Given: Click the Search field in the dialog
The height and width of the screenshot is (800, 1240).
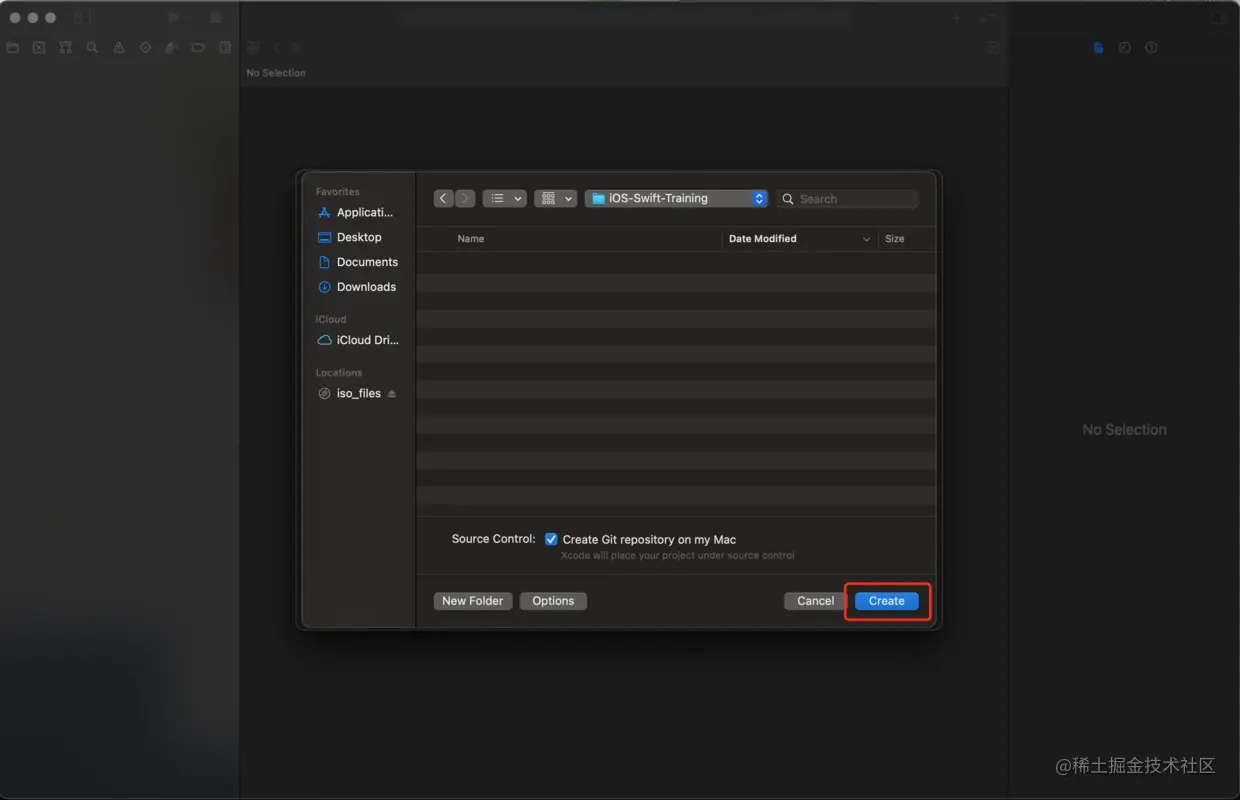Looking at the screenshot, I should (847, 199).
